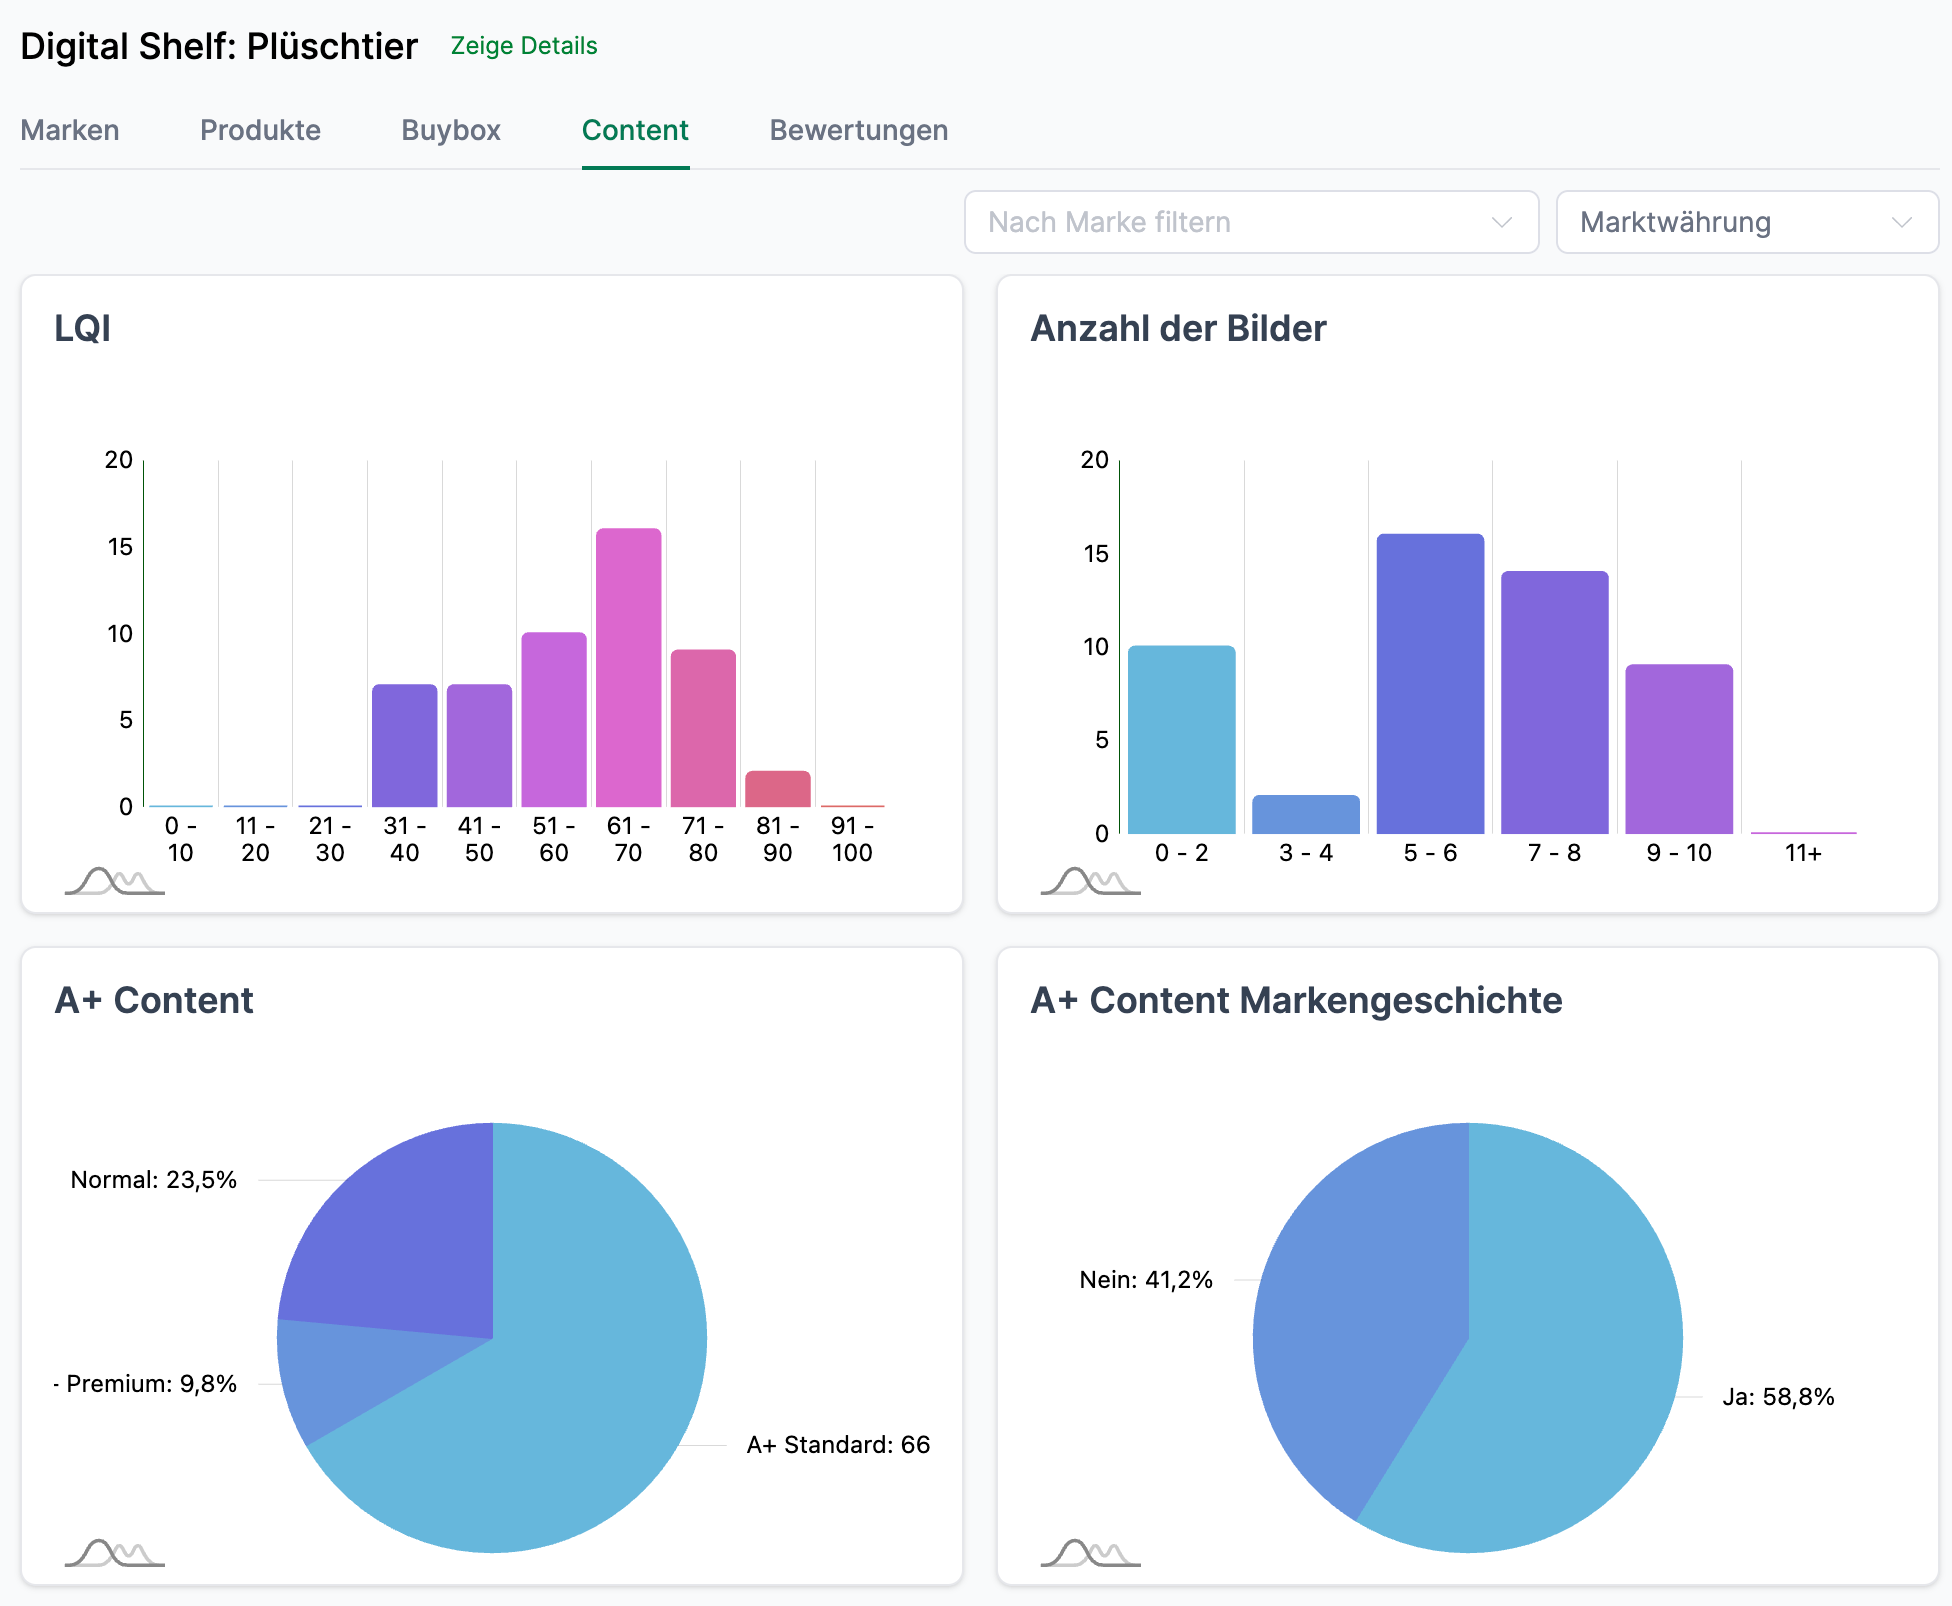Click the distribution icon under Anzahl der Bilder
Image resolution: width=1952 pixels, height=1606 pixels.
(x=1090, y=881)
